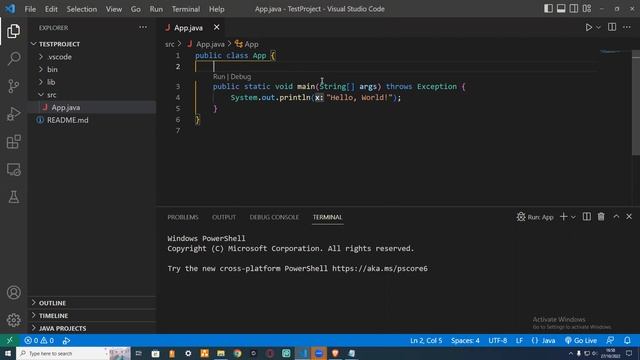Image resolution: width=640 pixels, height=360 pixels.
Task: Toggle bottom panel layout icon
Action: [x=561, y=9]
